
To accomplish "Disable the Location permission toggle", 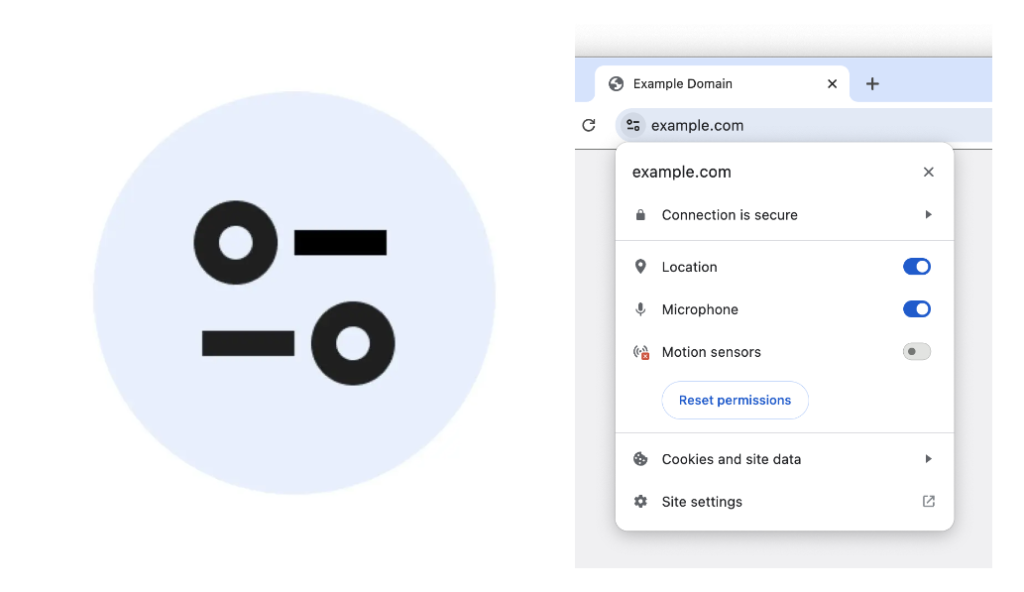I will pos(916,266).
